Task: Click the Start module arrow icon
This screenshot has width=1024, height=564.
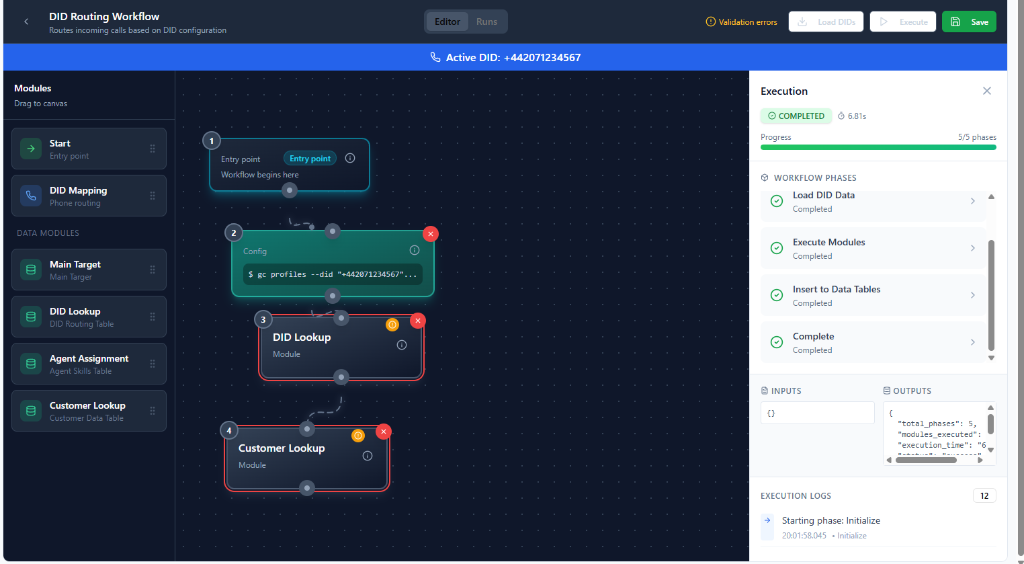Action: [x=30, y=149]
